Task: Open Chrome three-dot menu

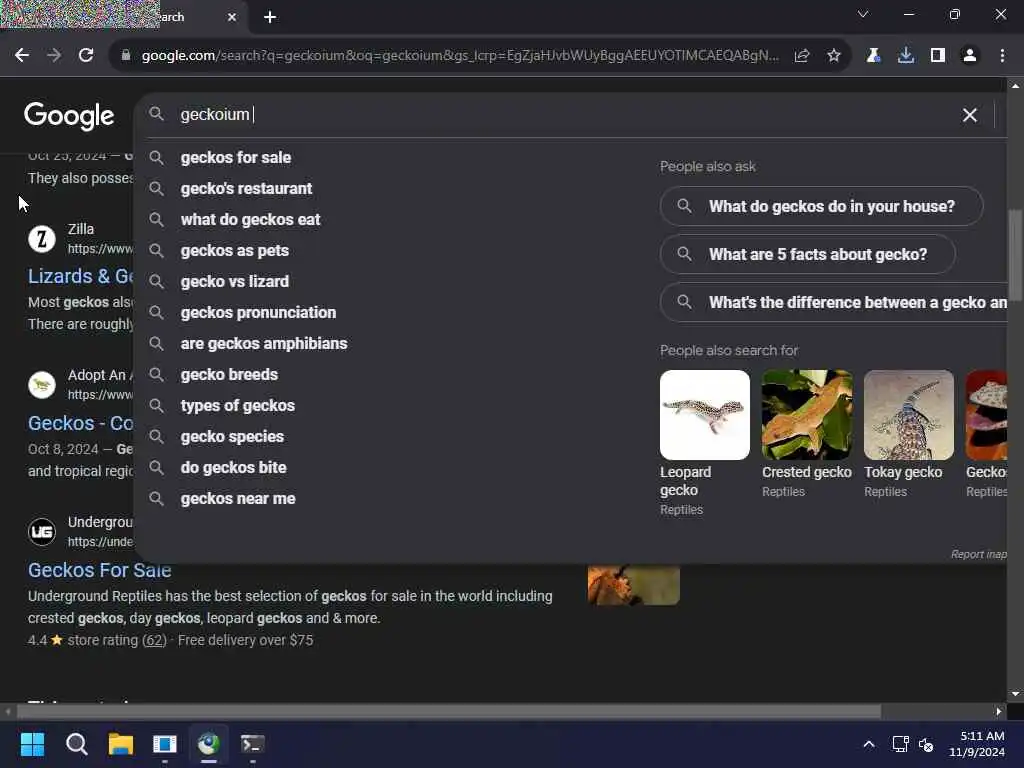Action: click(1002, 56)
